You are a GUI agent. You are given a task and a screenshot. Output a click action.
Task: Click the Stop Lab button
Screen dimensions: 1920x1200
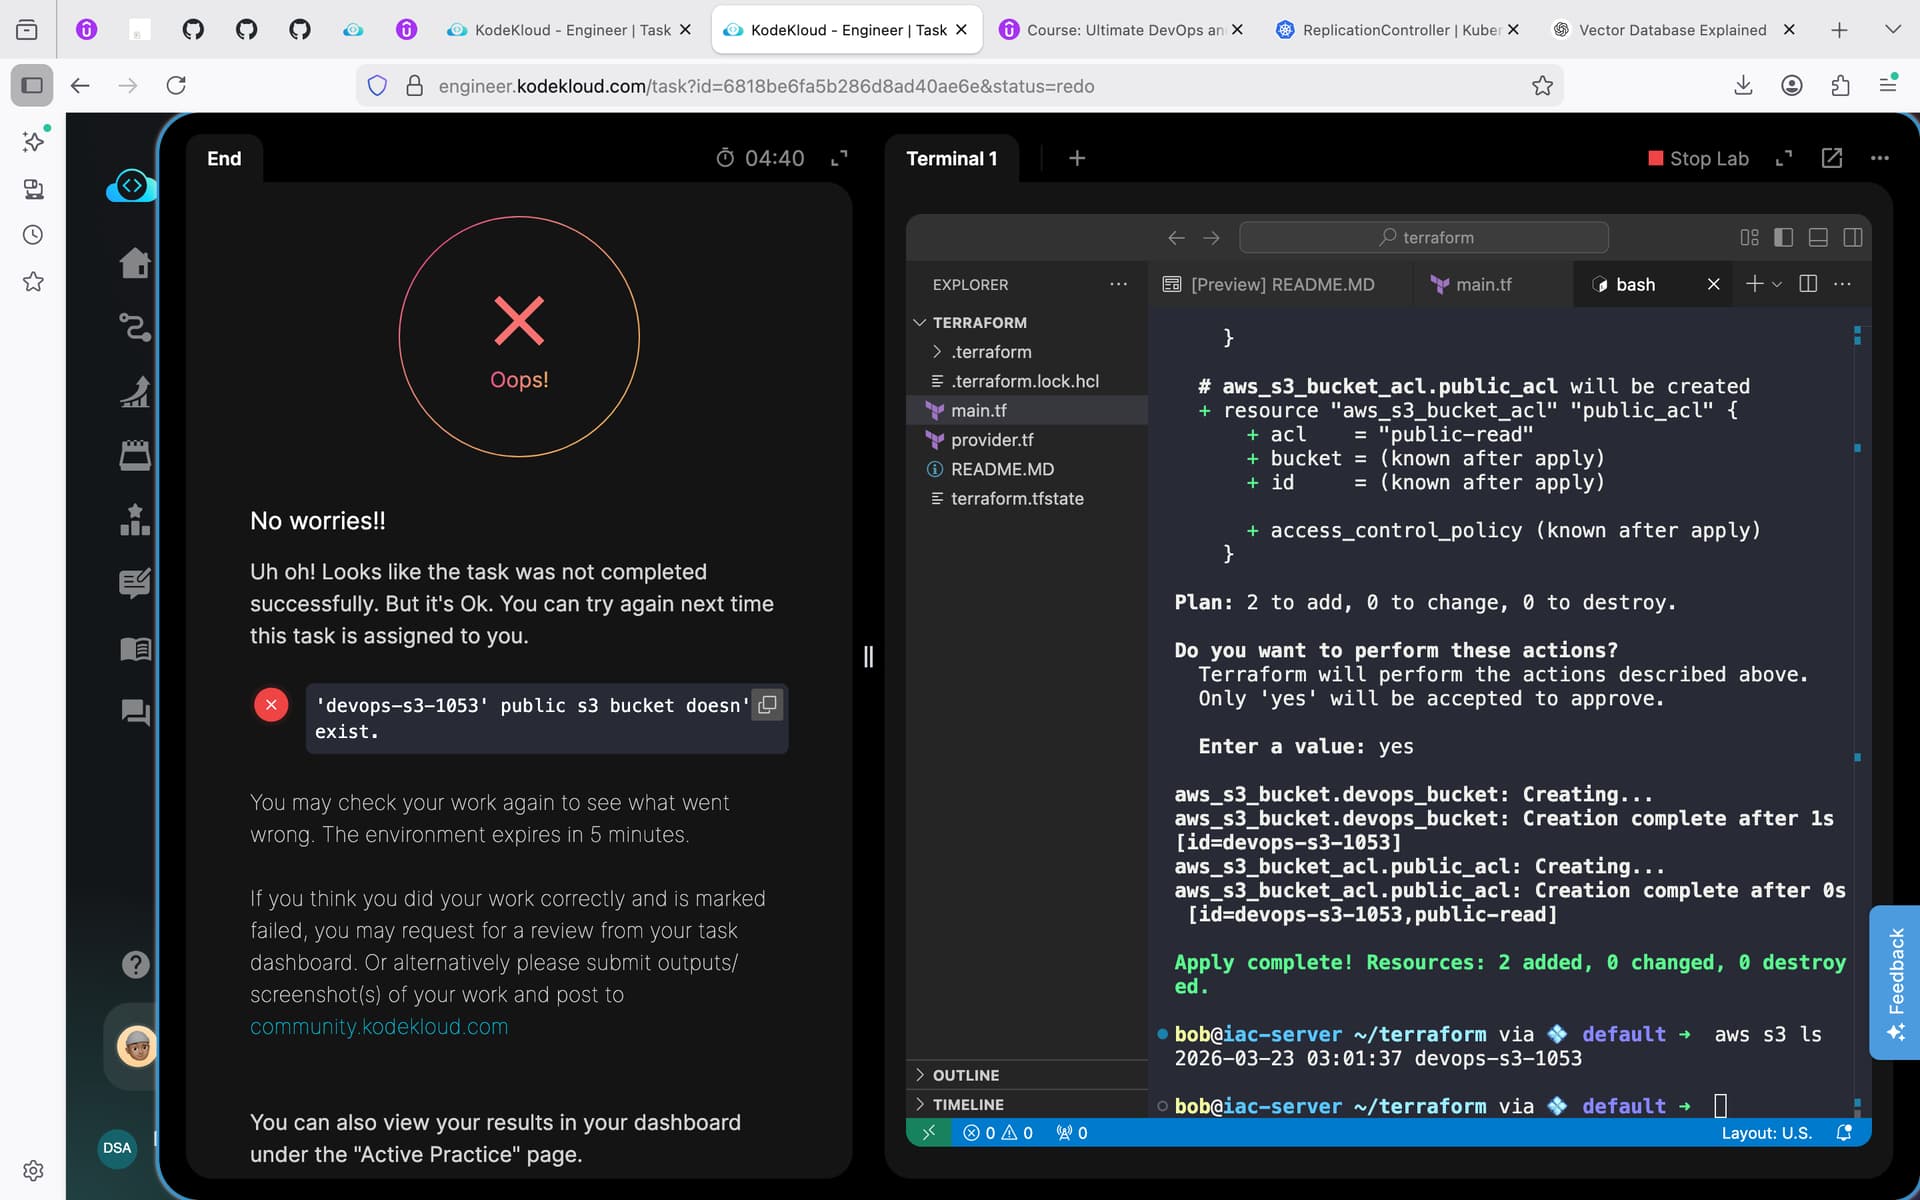coord(1698,158)
